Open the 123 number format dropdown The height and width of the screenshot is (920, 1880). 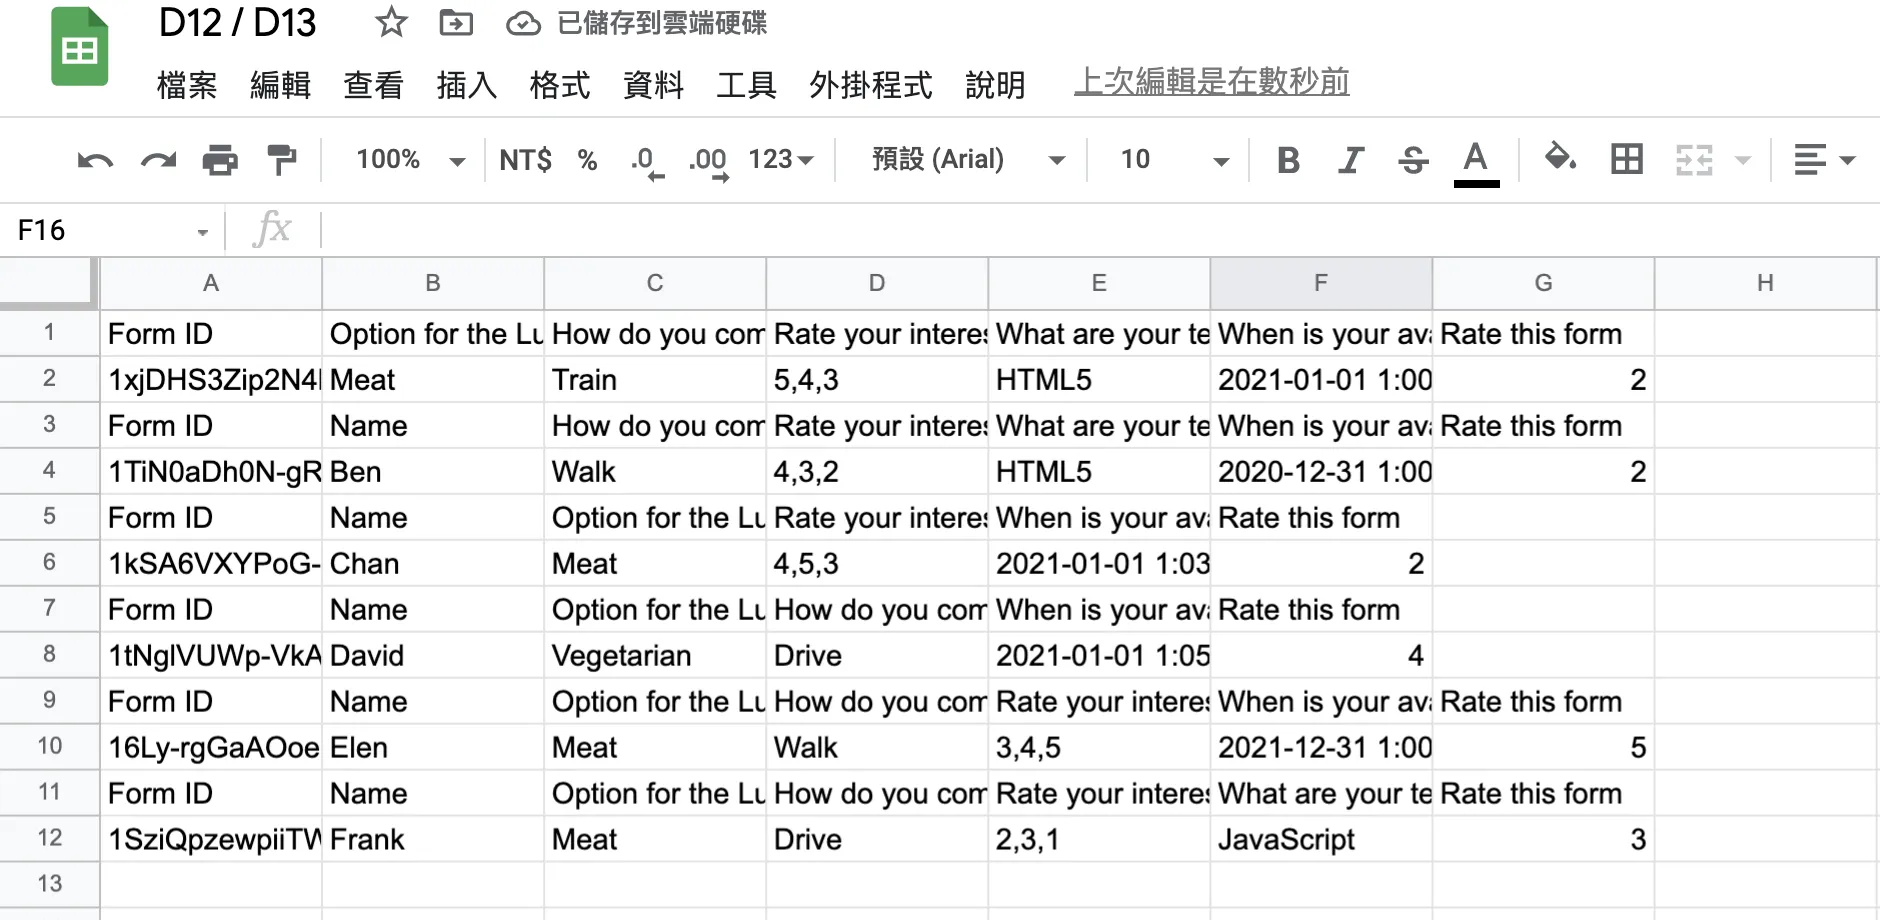(780, 159)
